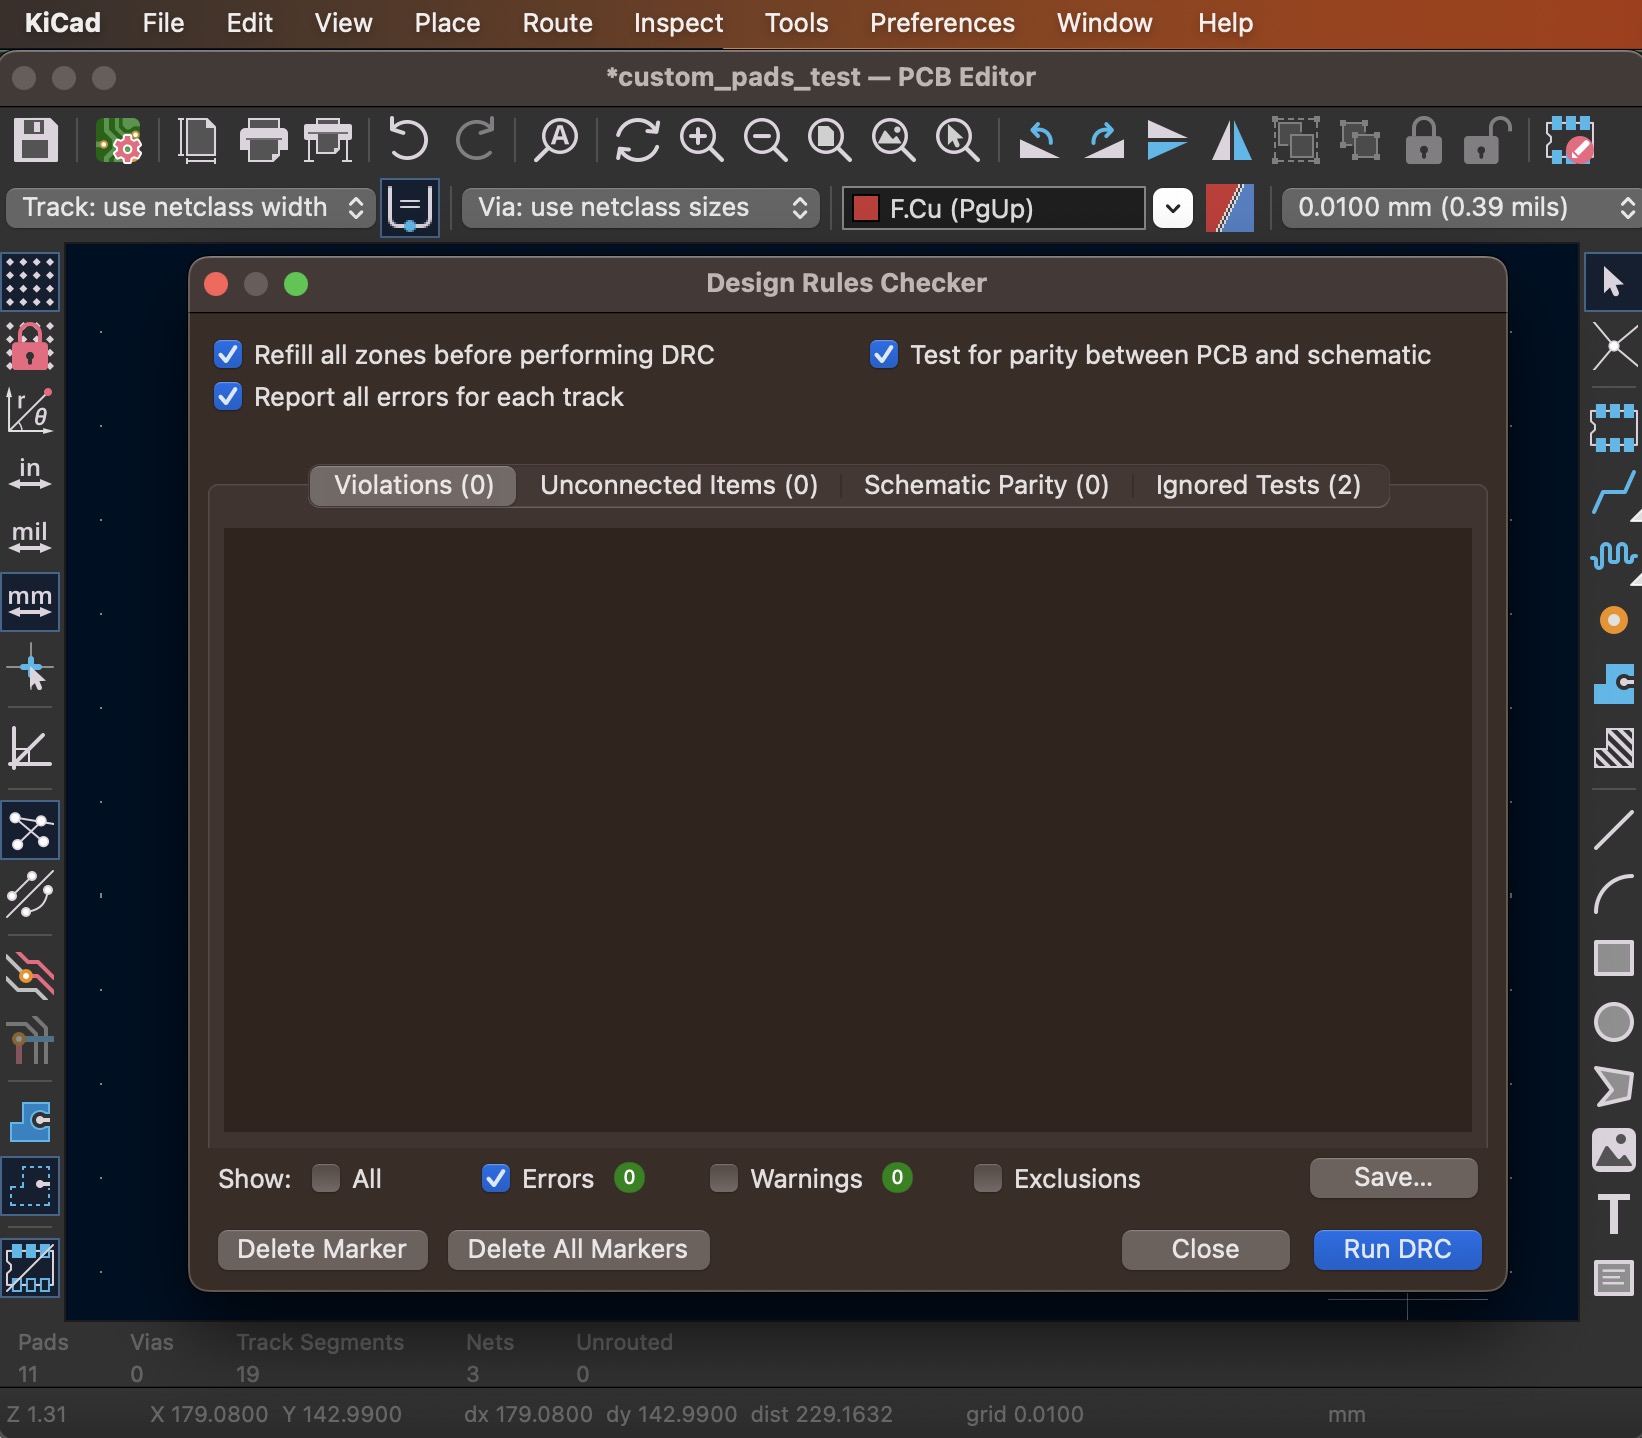Open Via netclass sizes dropdown
Viewport: 1642px width, 1438px height.
click(x=641, y=208)
